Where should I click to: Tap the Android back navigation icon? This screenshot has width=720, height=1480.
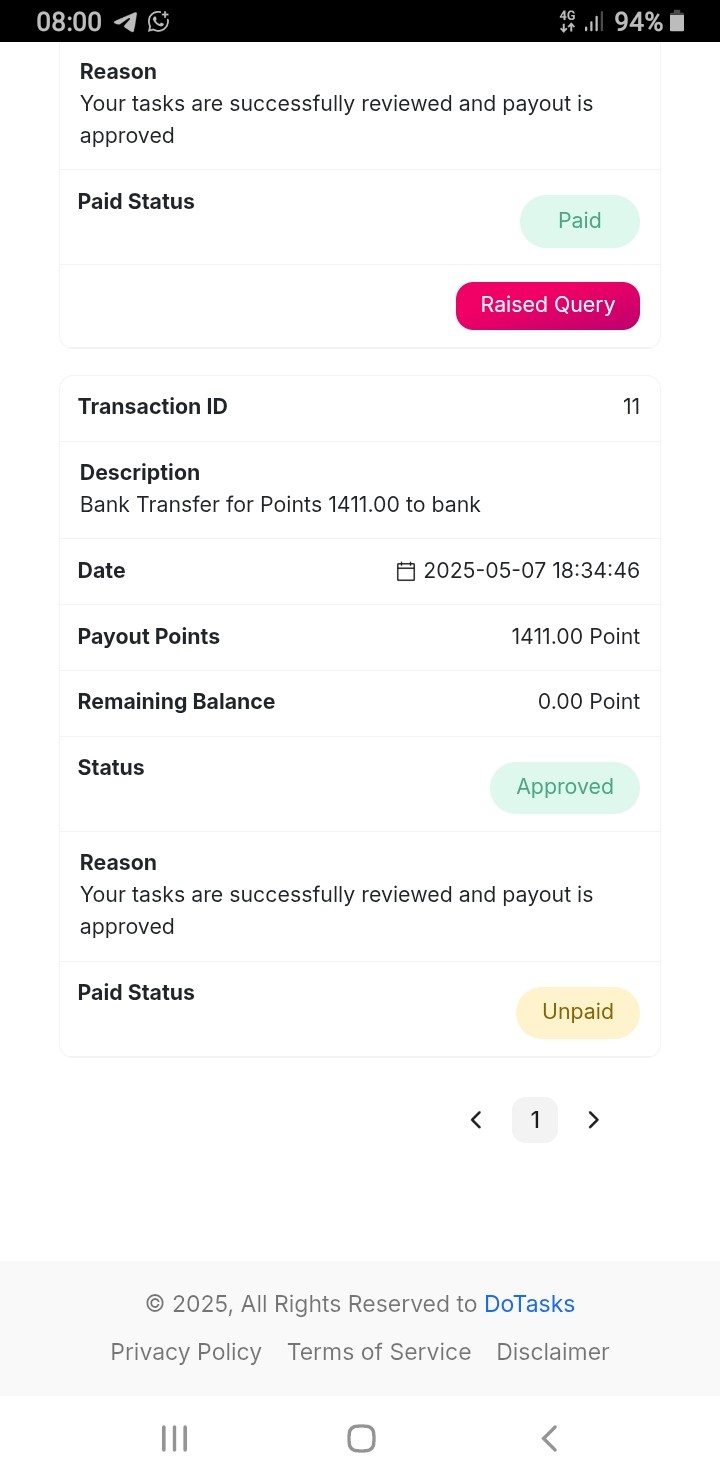[548, 1438]
